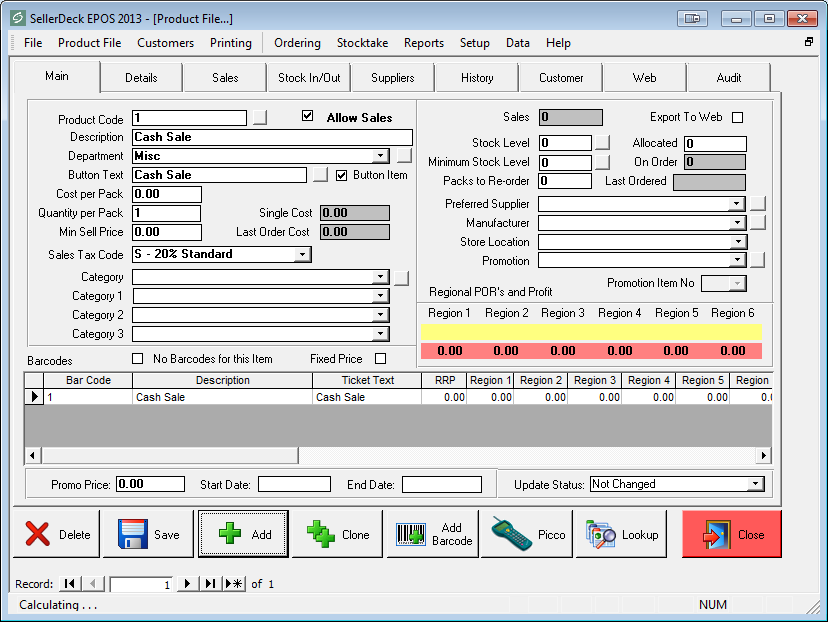The image size is (828, 622).
Task: Open the Stocktake menu
Action: pyautogui.click(x=362, y=43)
